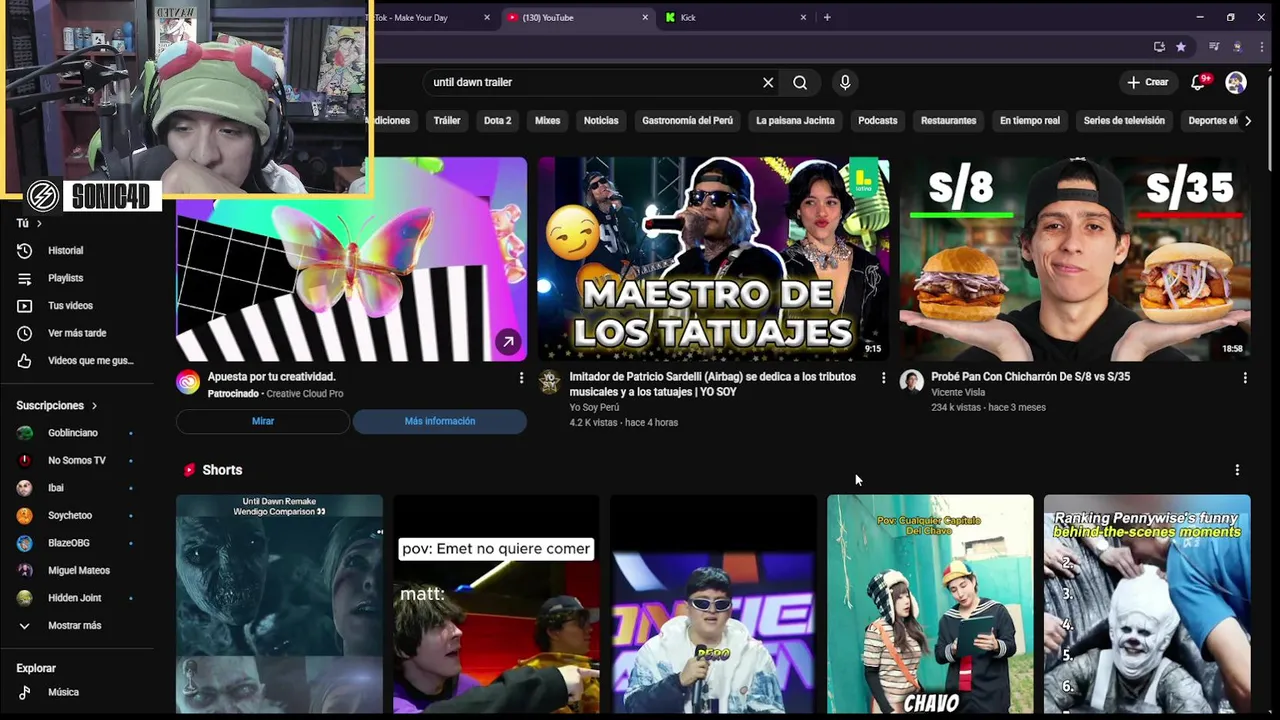1280x720 pixels.
Task: Click the Creative Cloud advertiser avatar
Action: (188, 382)
